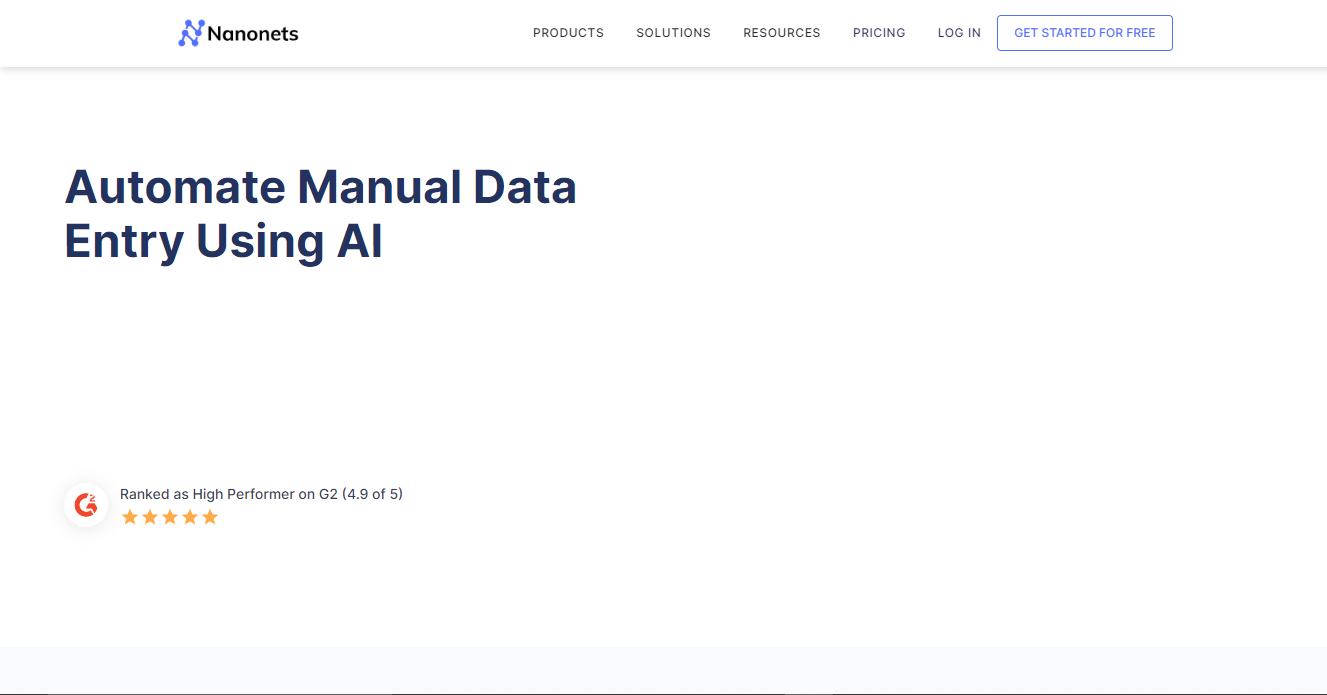Click the Nanonets logo icon
1327x695 pixels.
tap(190, 33)
